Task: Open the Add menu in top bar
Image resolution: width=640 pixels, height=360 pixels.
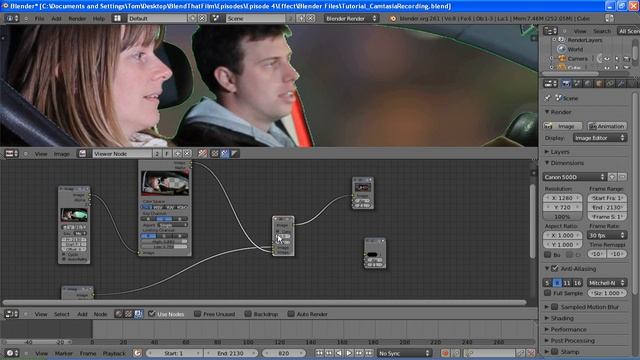Action: click(56, 18)
